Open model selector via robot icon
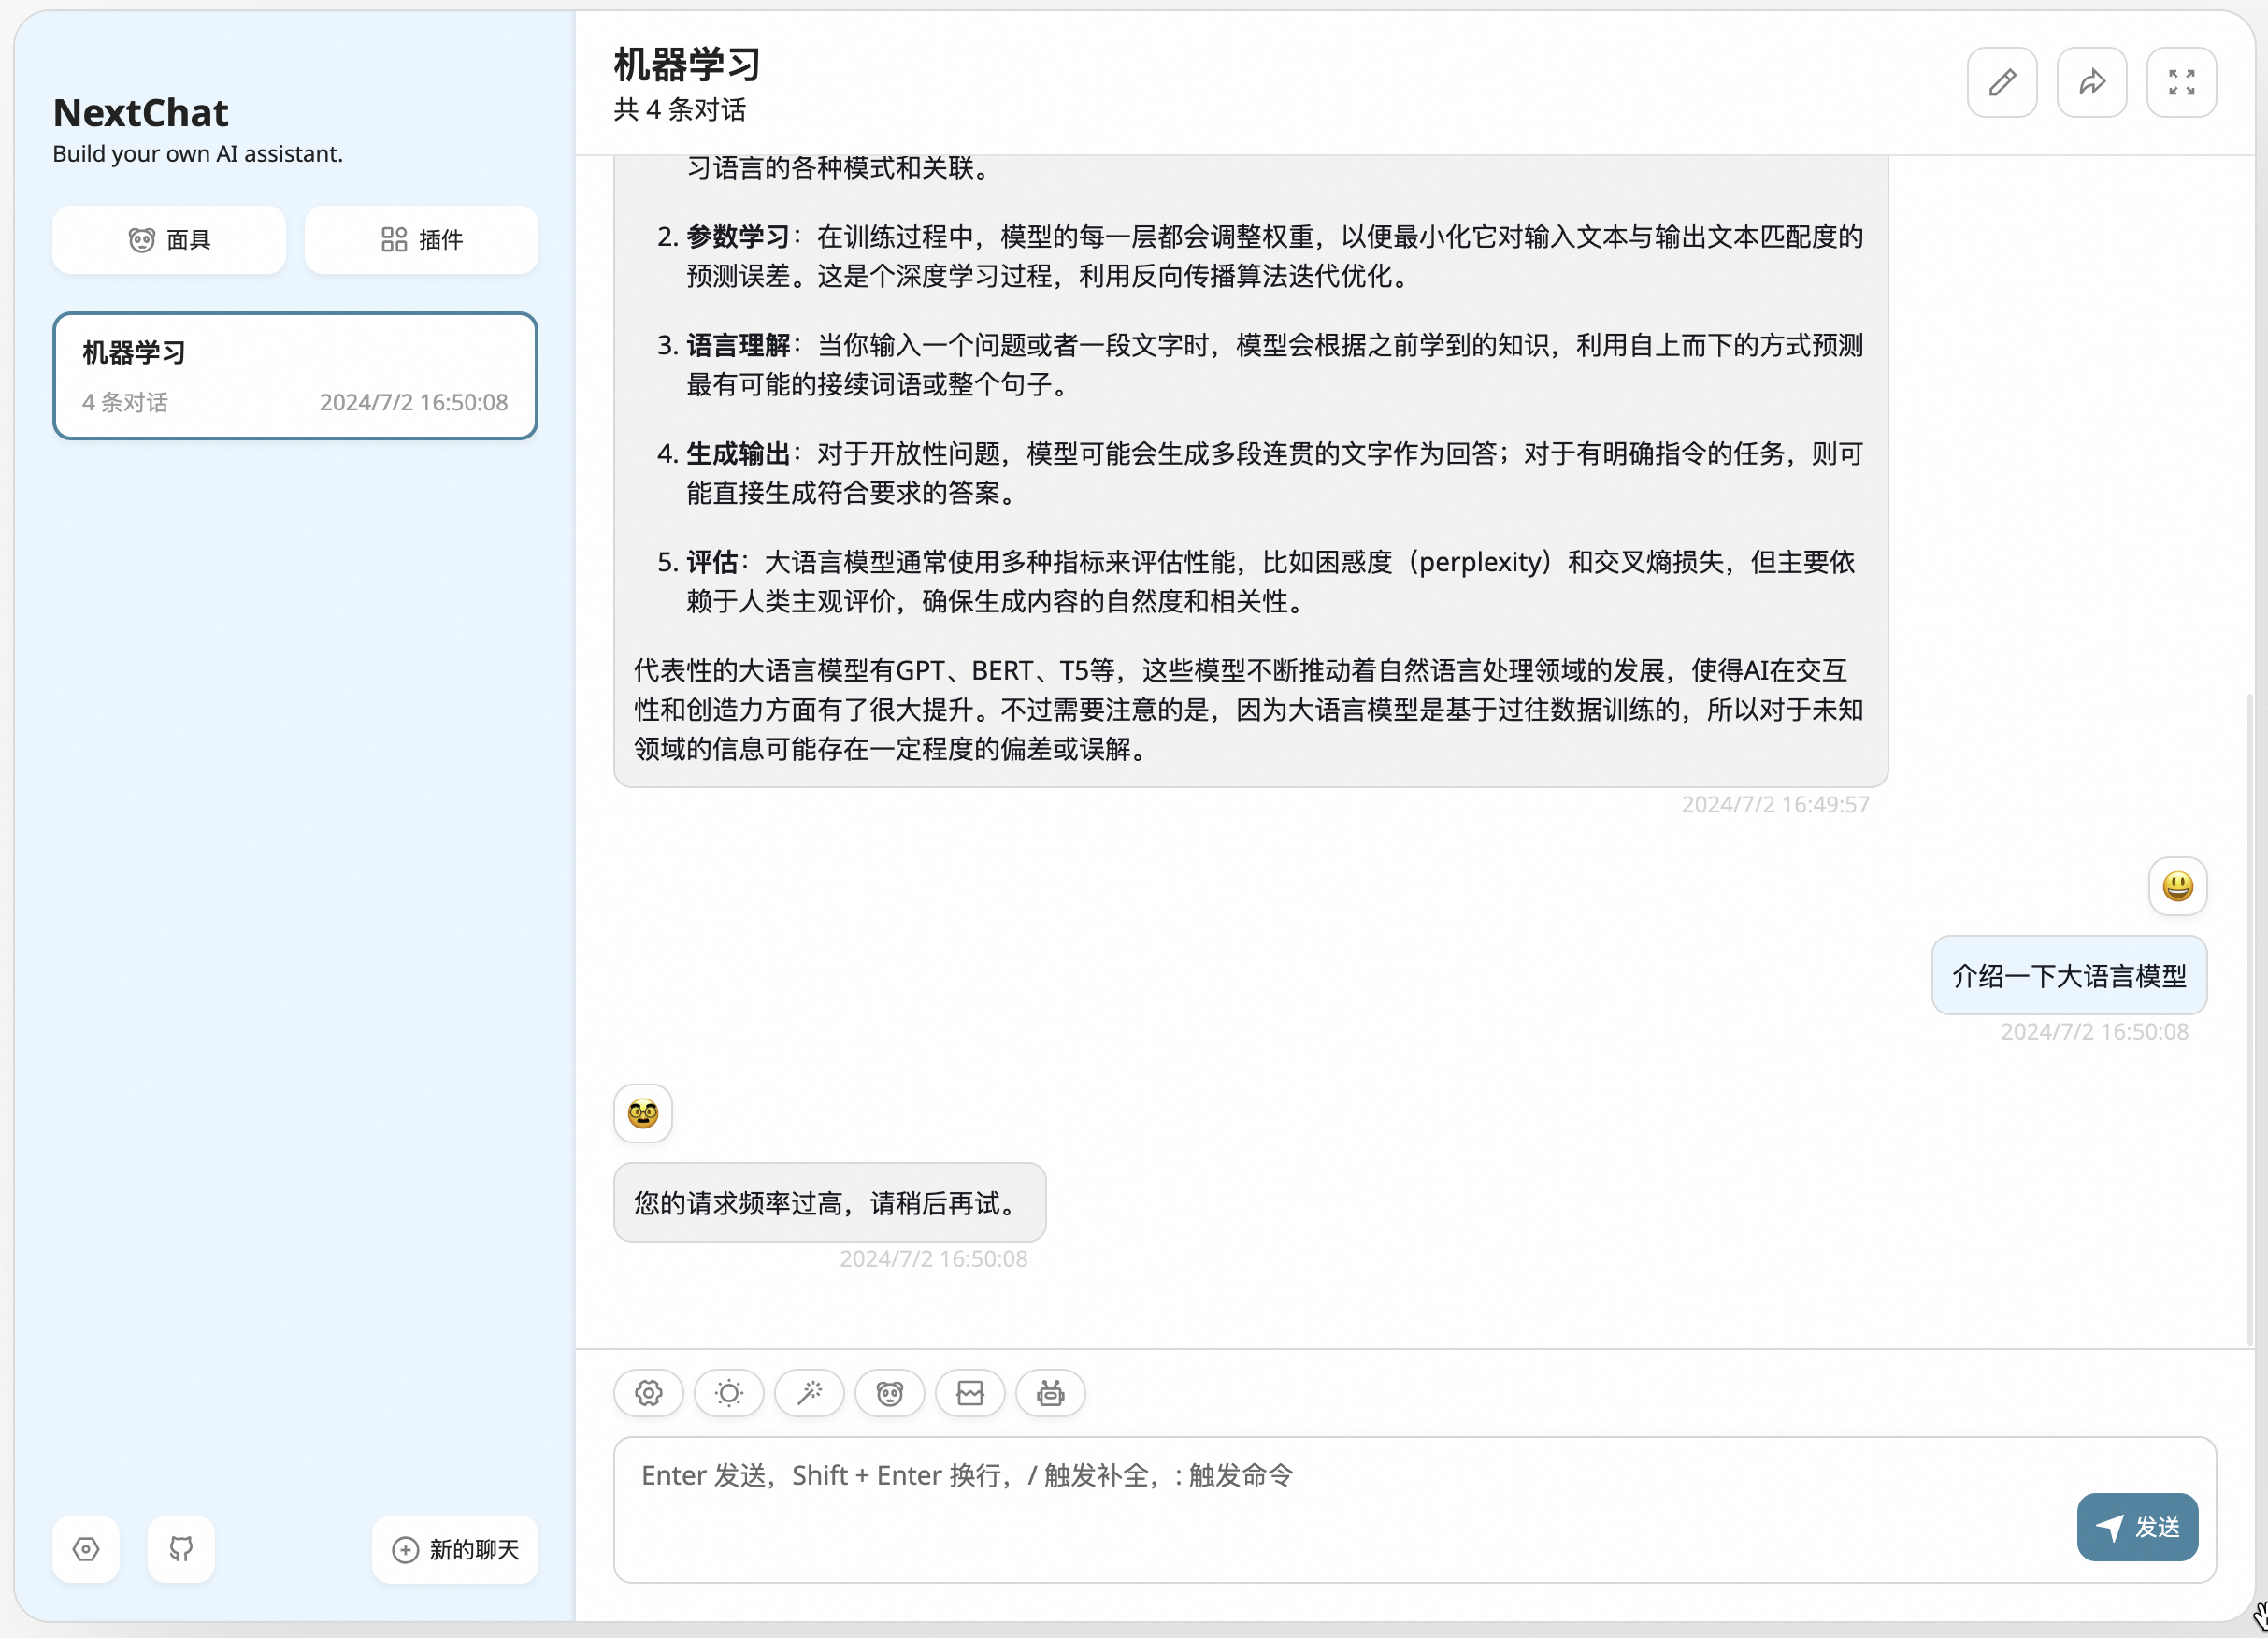Screen dimensions: 2268x1638 click(x=1049, y=1393)
